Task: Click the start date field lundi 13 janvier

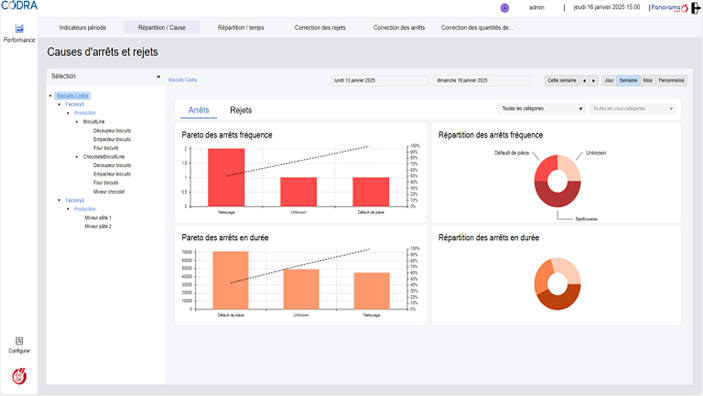Action: 379,81
